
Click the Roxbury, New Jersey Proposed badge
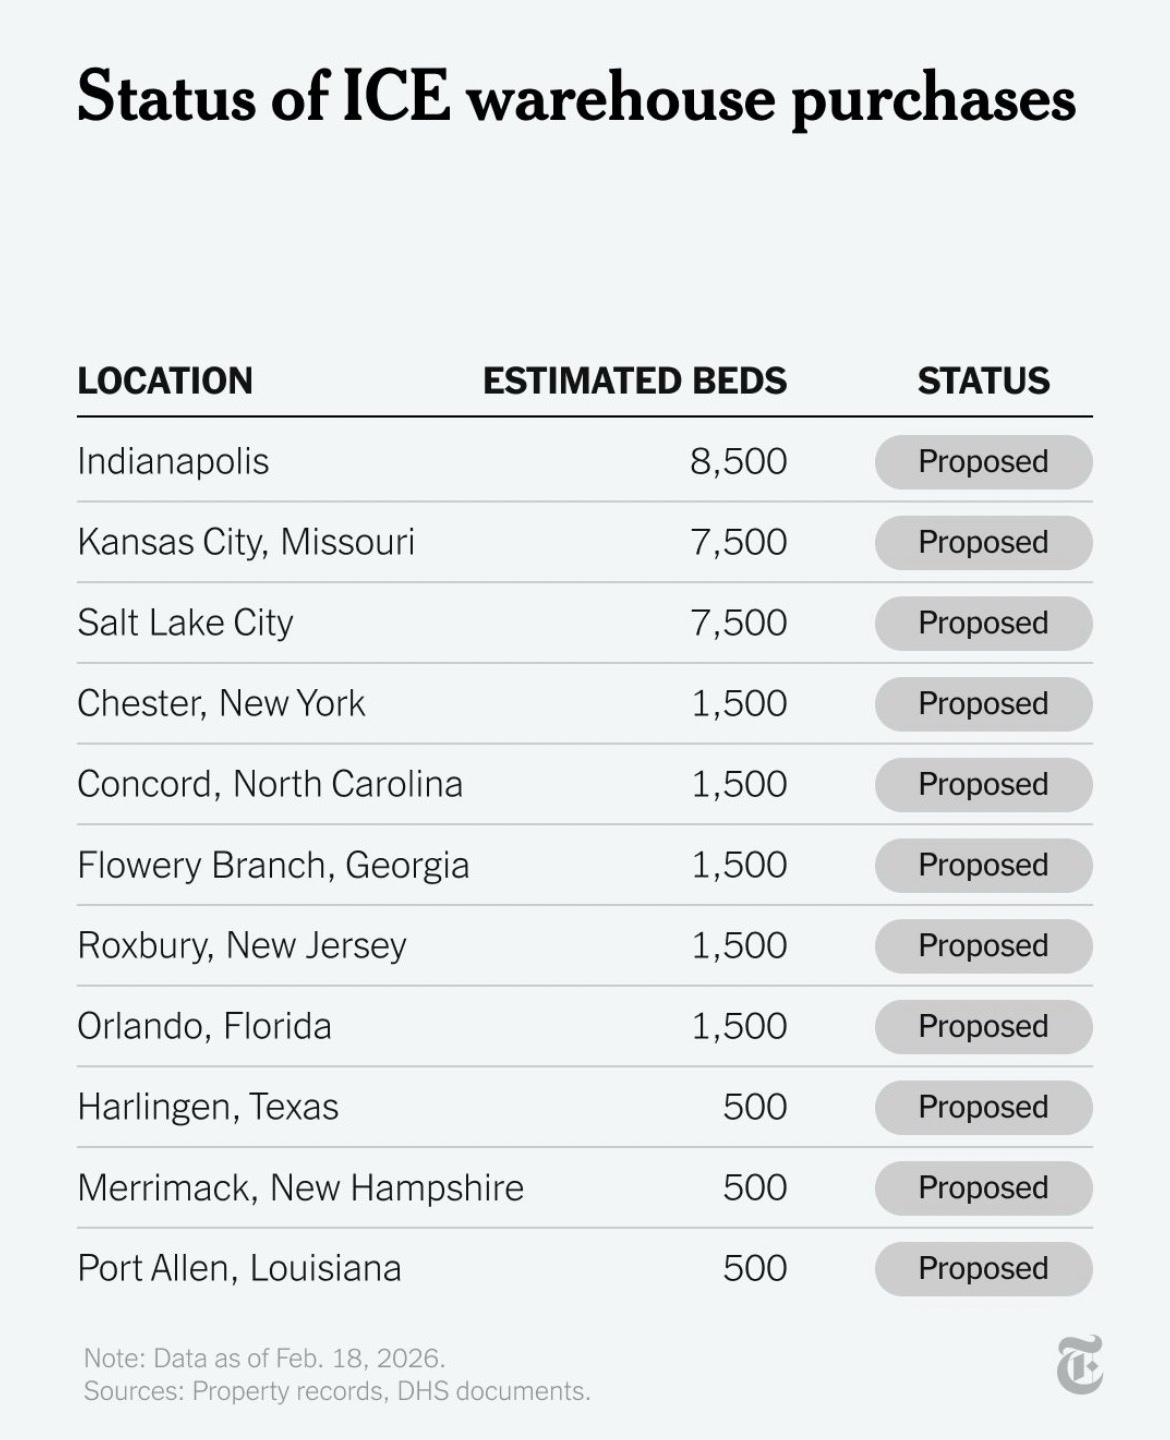coord(983,946)
